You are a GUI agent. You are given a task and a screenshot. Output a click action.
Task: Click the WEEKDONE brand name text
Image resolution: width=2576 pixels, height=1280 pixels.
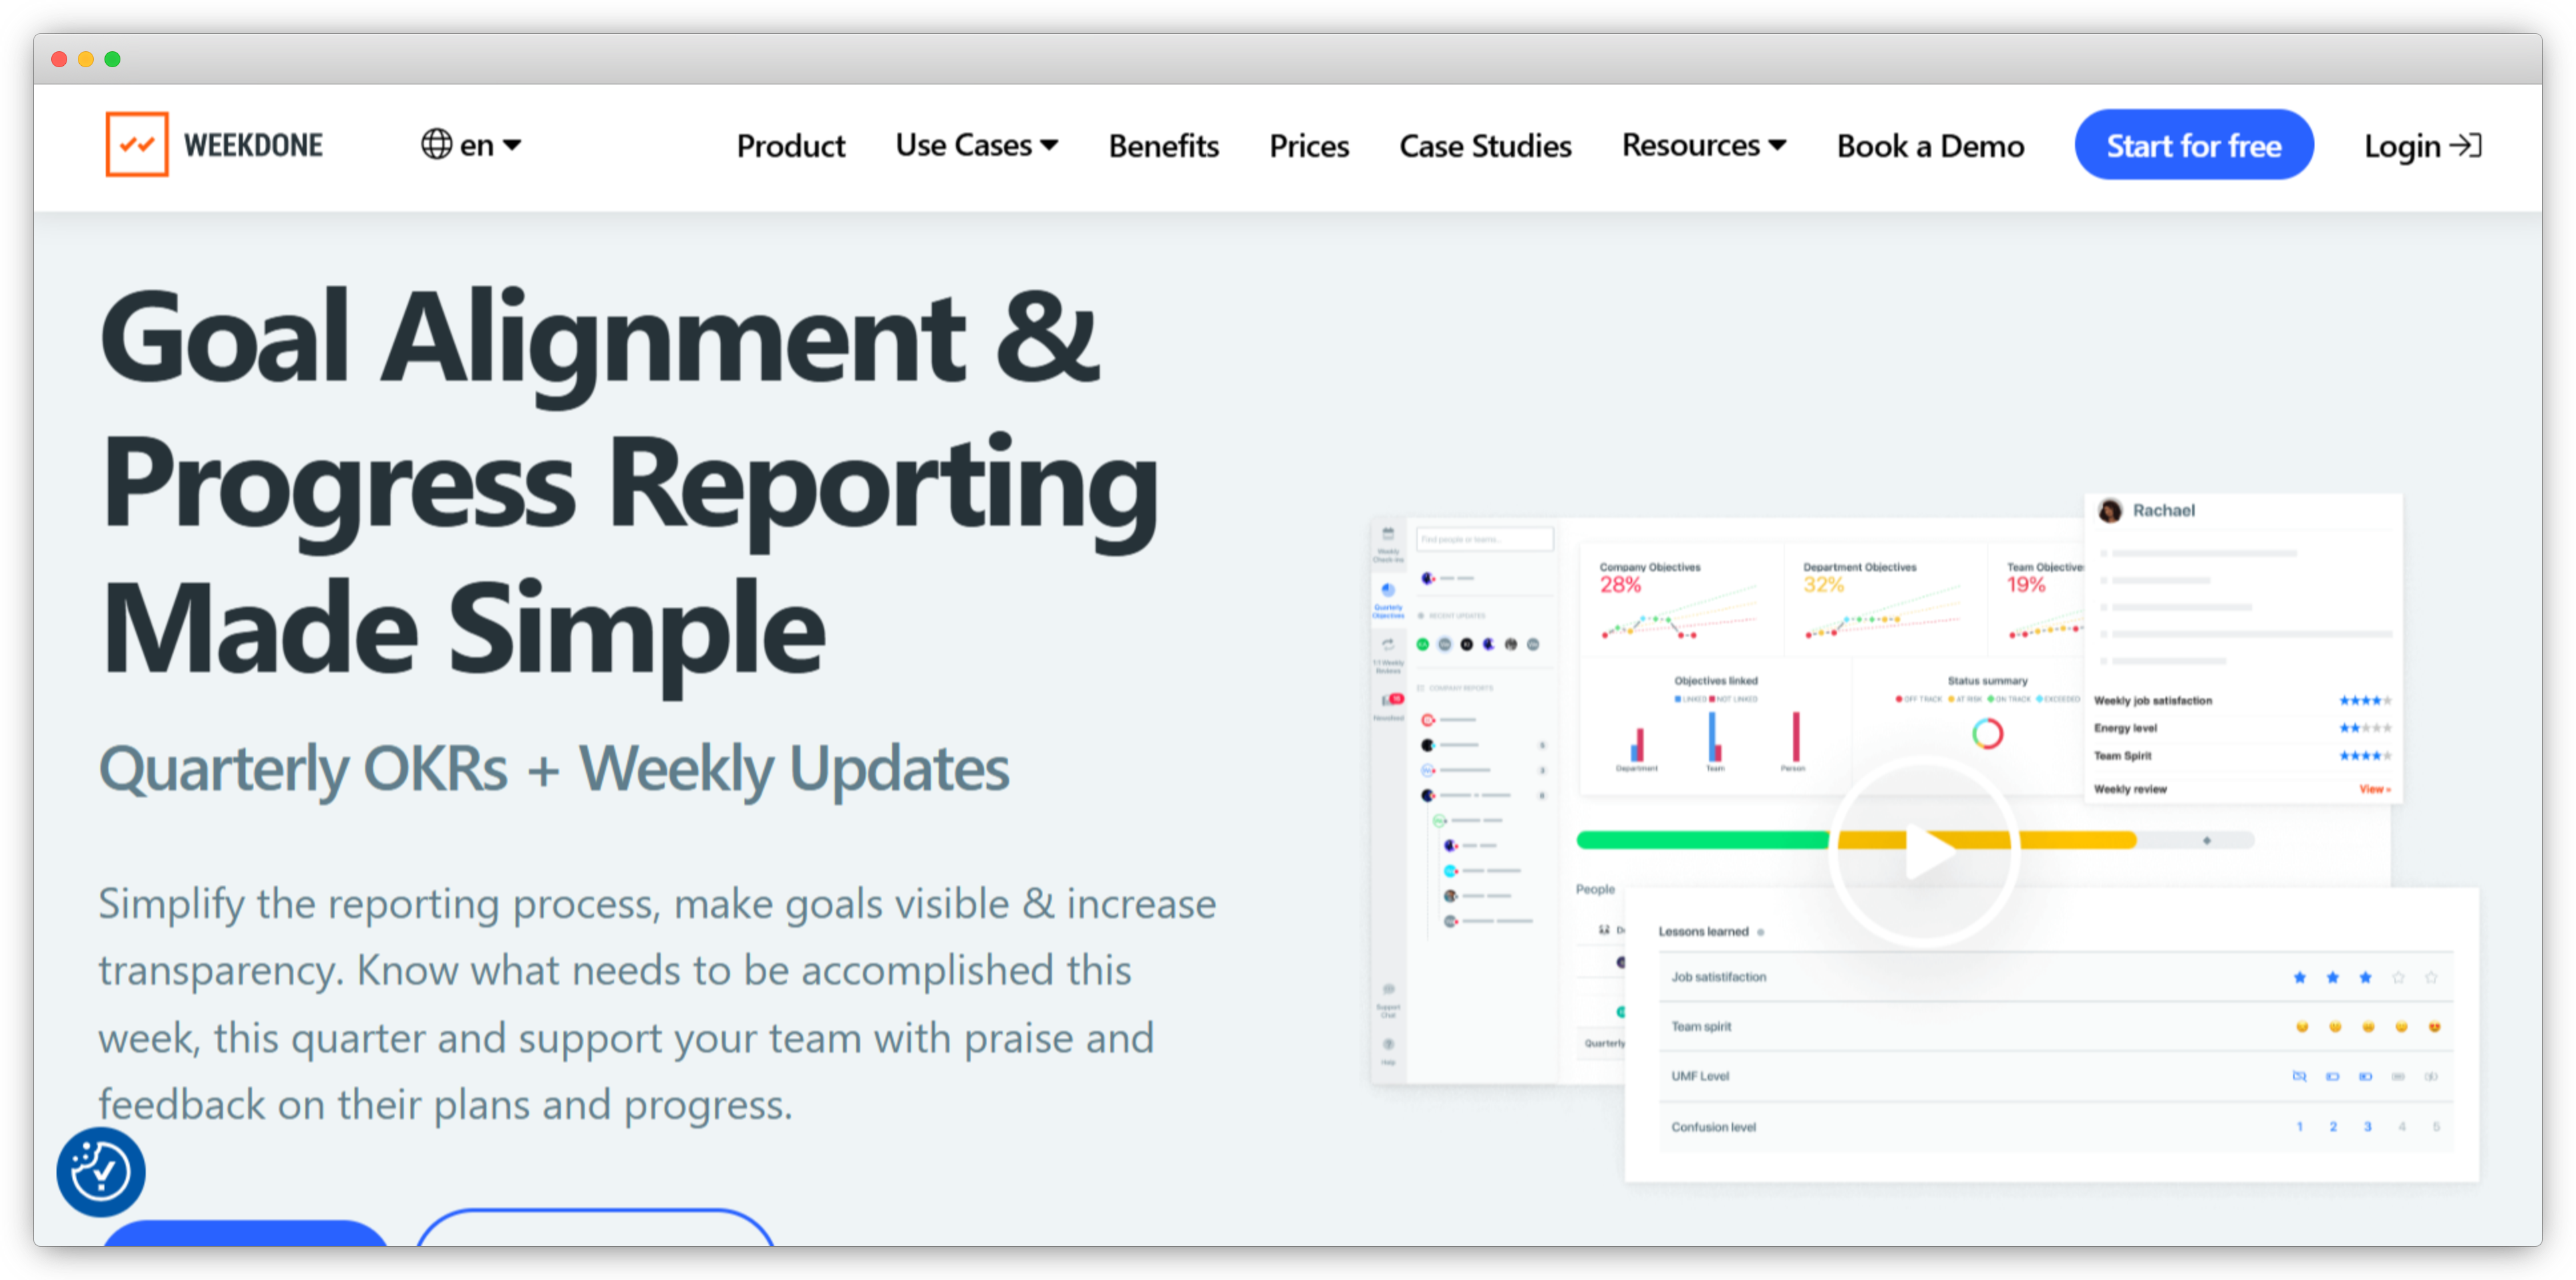253,146
